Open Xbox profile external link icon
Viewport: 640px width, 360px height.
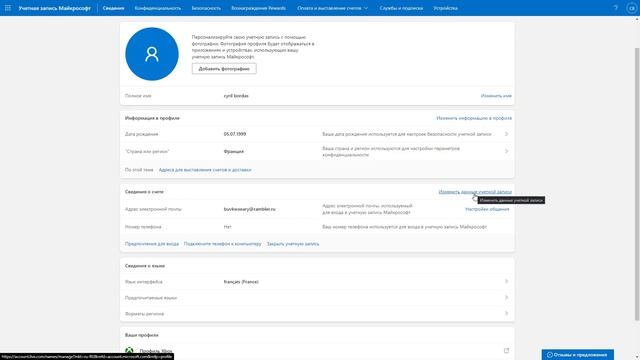(506, 351)
